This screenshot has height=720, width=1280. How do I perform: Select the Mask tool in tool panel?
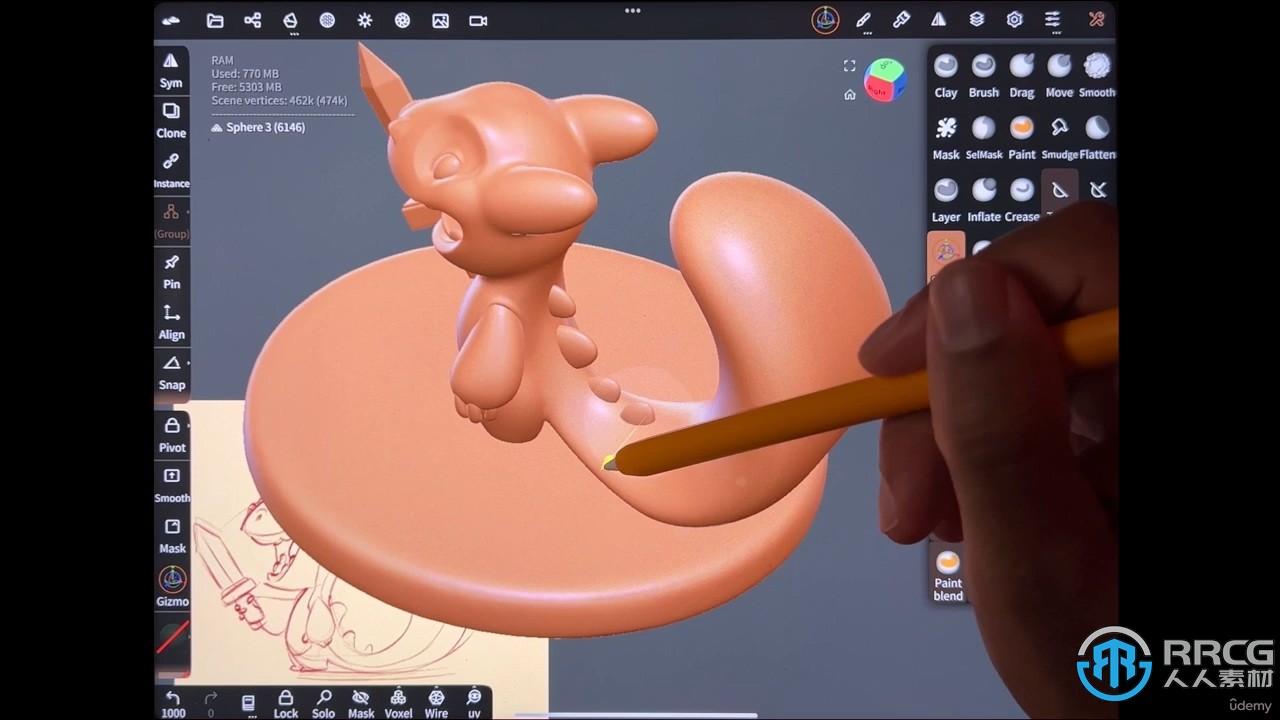pyautogui.click(x=946, y=138)
